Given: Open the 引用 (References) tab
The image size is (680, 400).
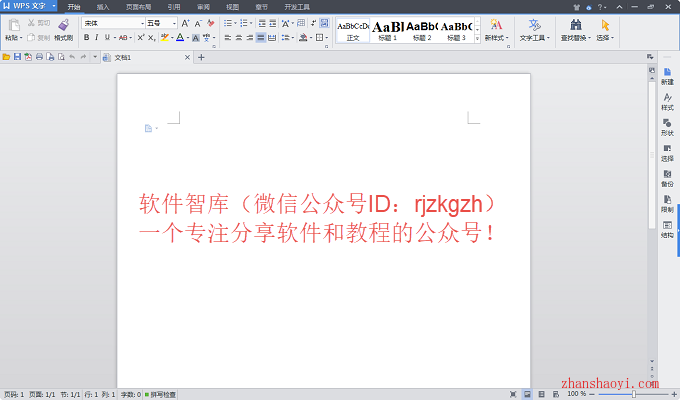Looking at the screenshot, I should [174, 7].
